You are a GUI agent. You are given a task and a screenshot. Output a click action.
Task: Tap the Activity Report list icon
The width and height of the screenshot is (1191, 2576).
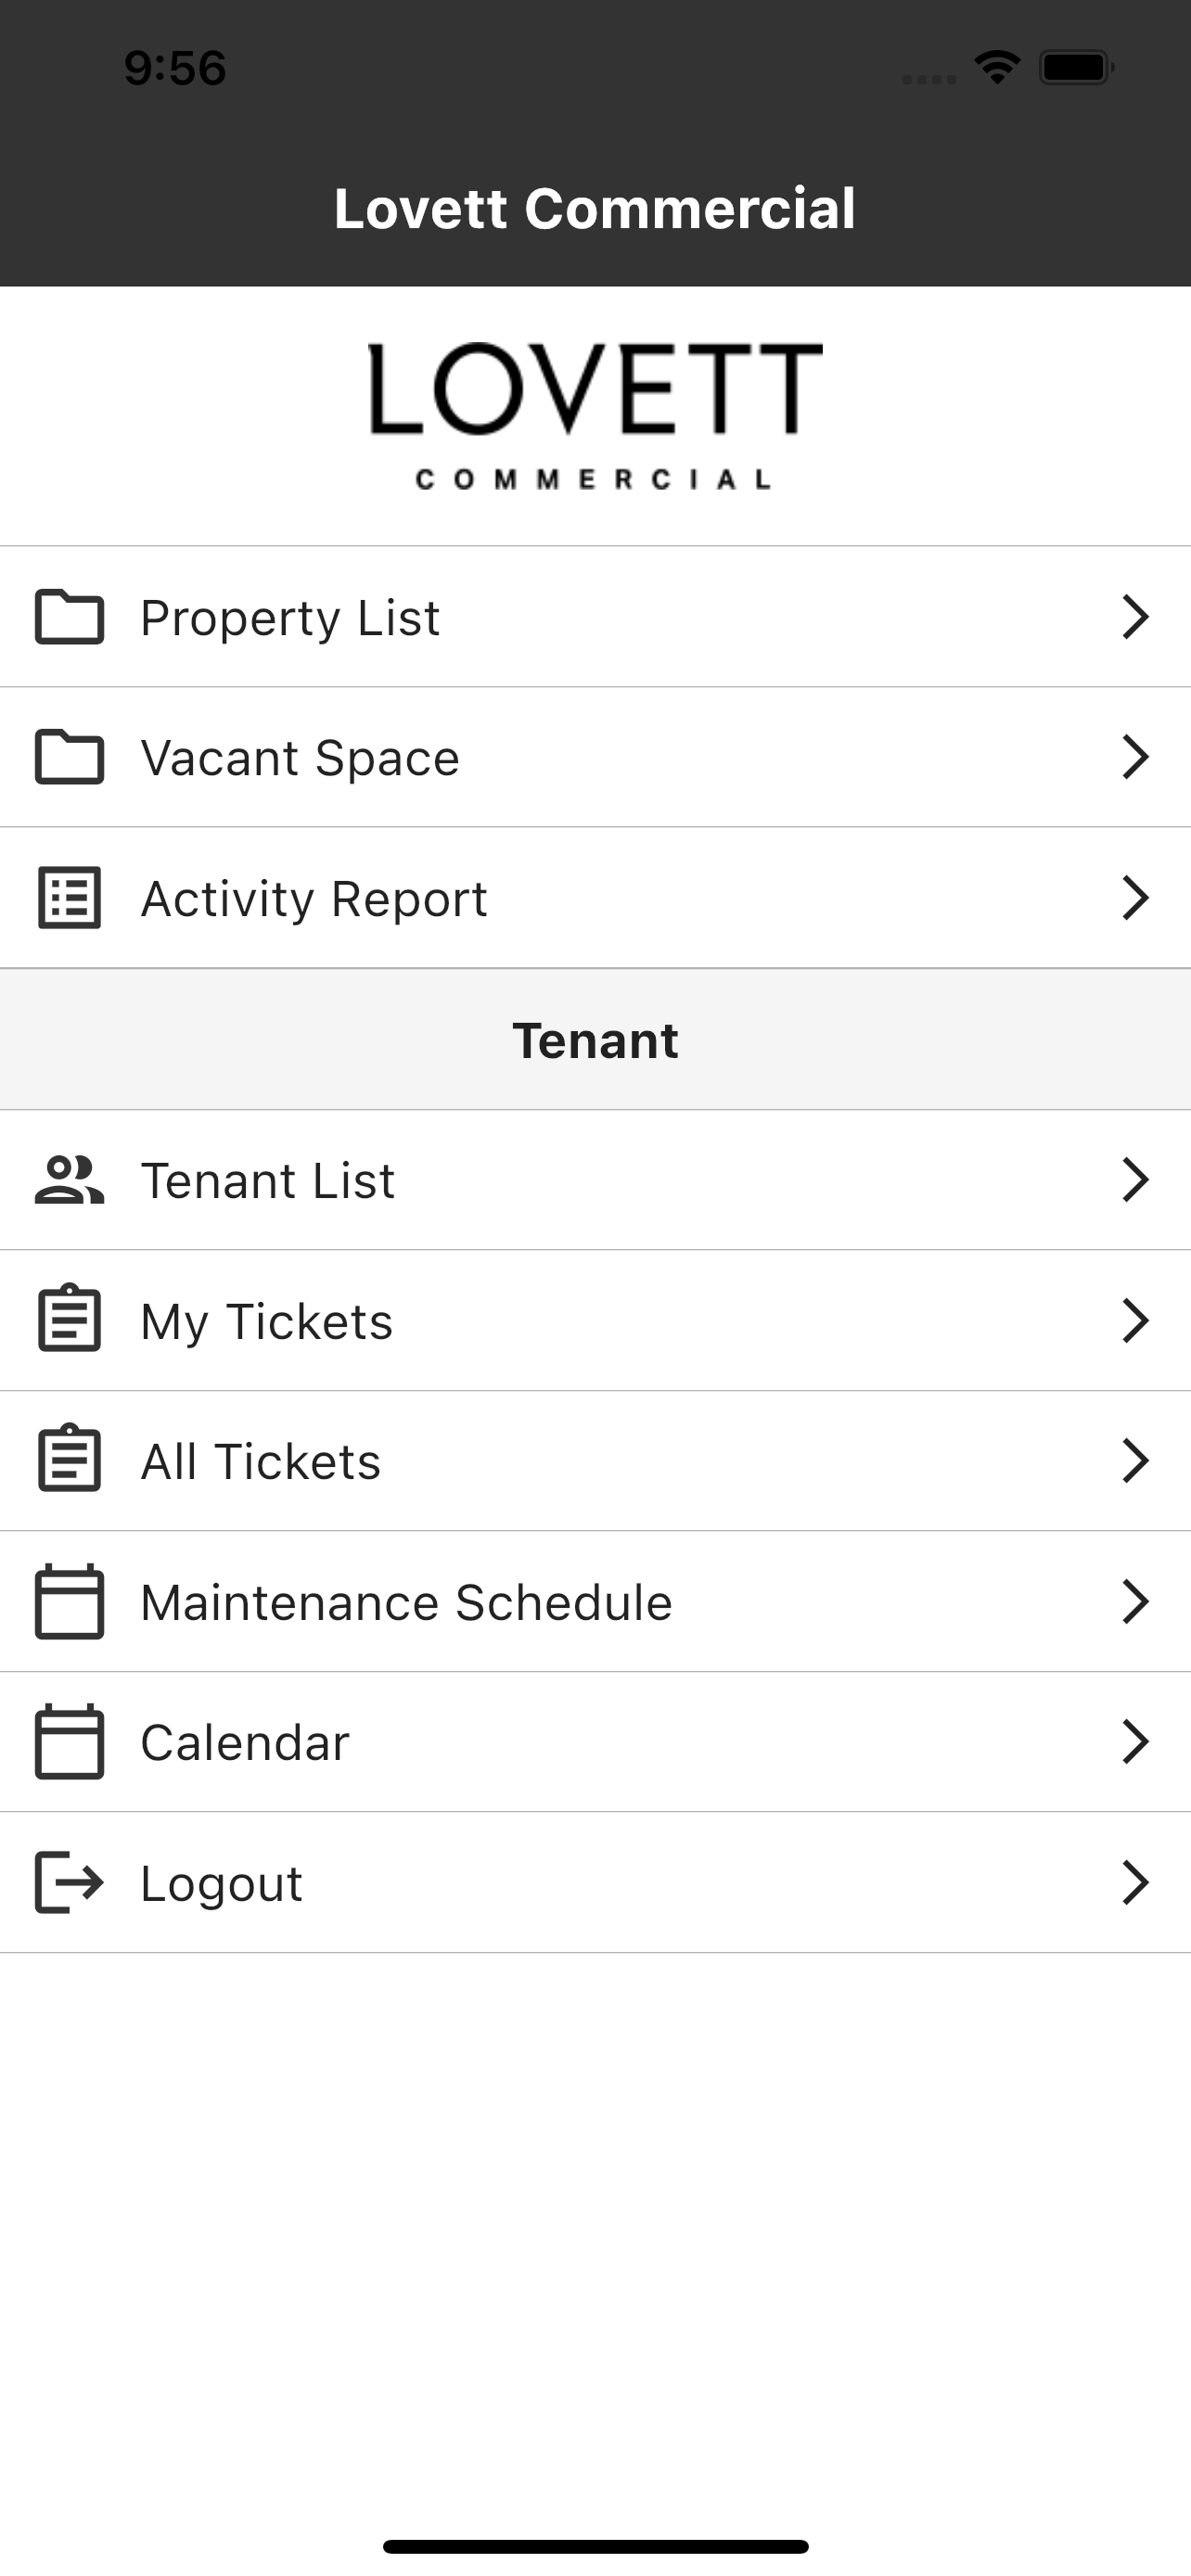click(69, 898)
